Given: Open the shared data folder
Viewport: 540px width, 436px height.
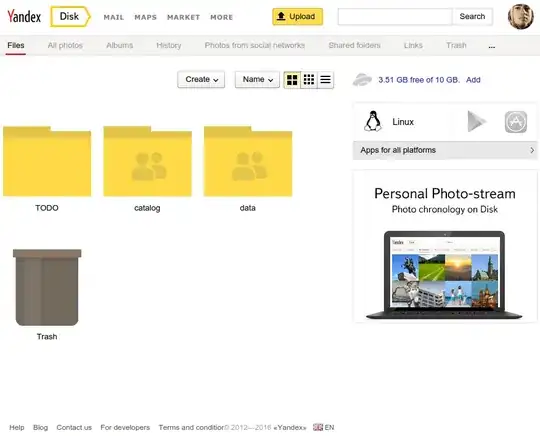Looking at the screenshot, I should pyautogui.click(x=248, y=161).
